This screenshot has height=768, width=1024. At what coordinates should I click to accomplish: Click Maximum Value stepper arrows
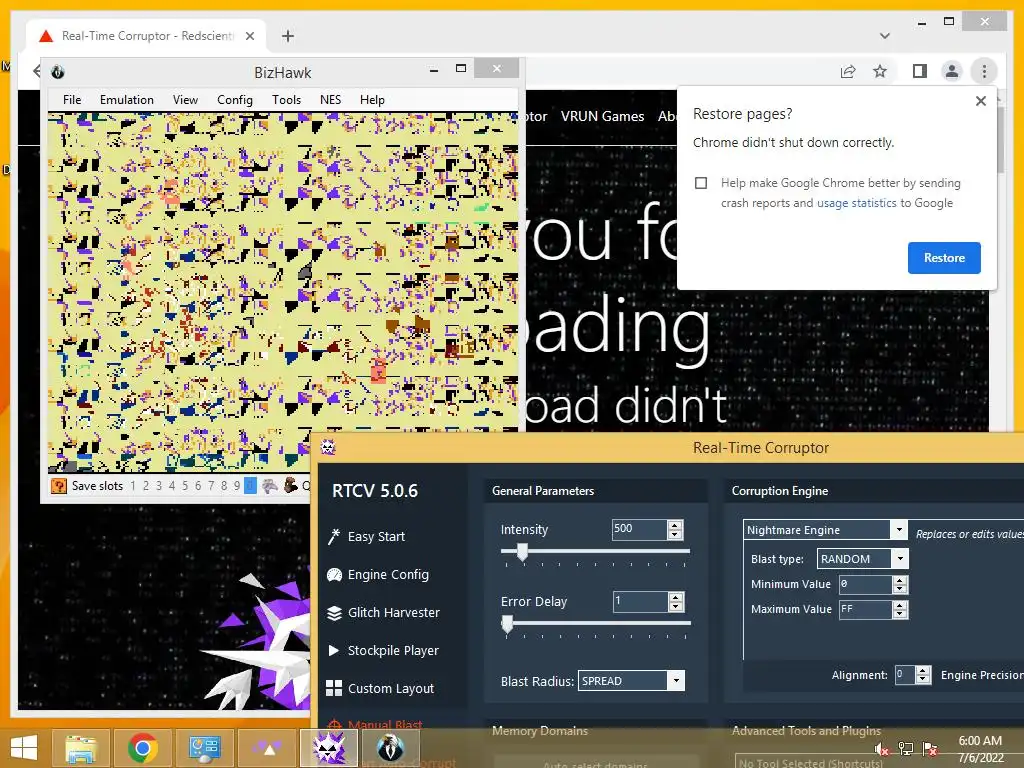coord(900,609)
